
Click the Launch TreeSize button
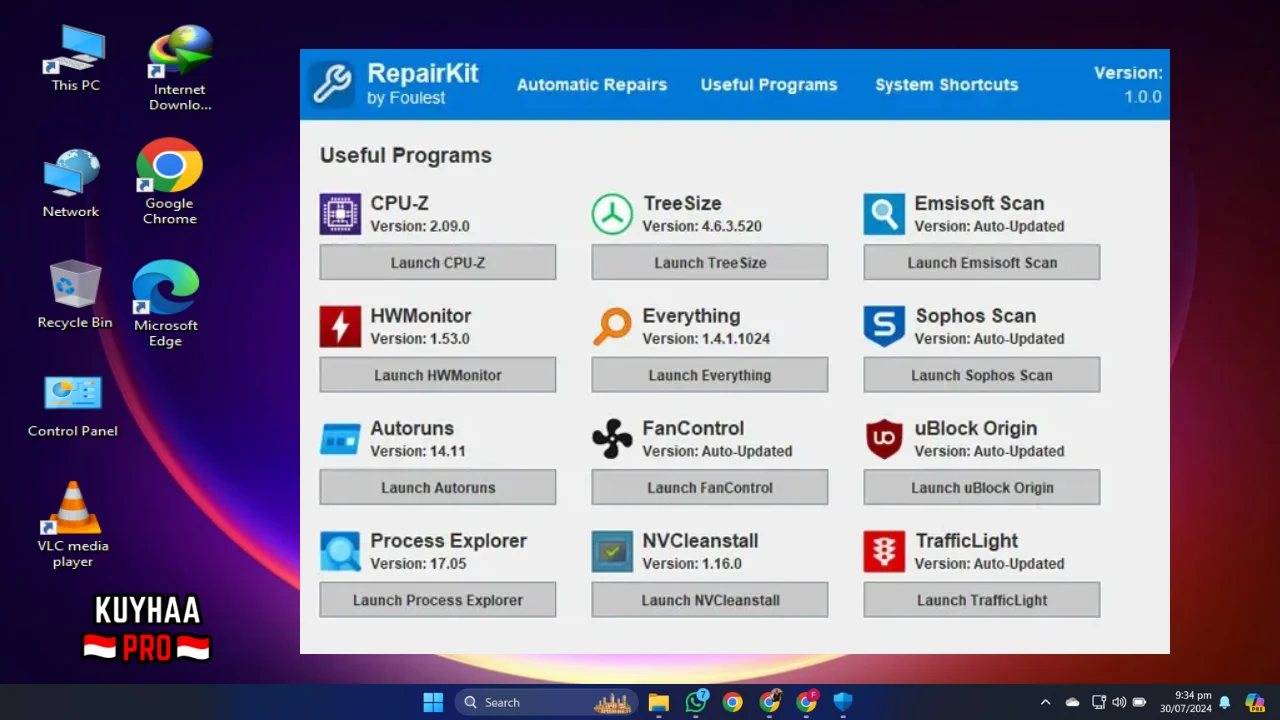(x=710, y=263)
